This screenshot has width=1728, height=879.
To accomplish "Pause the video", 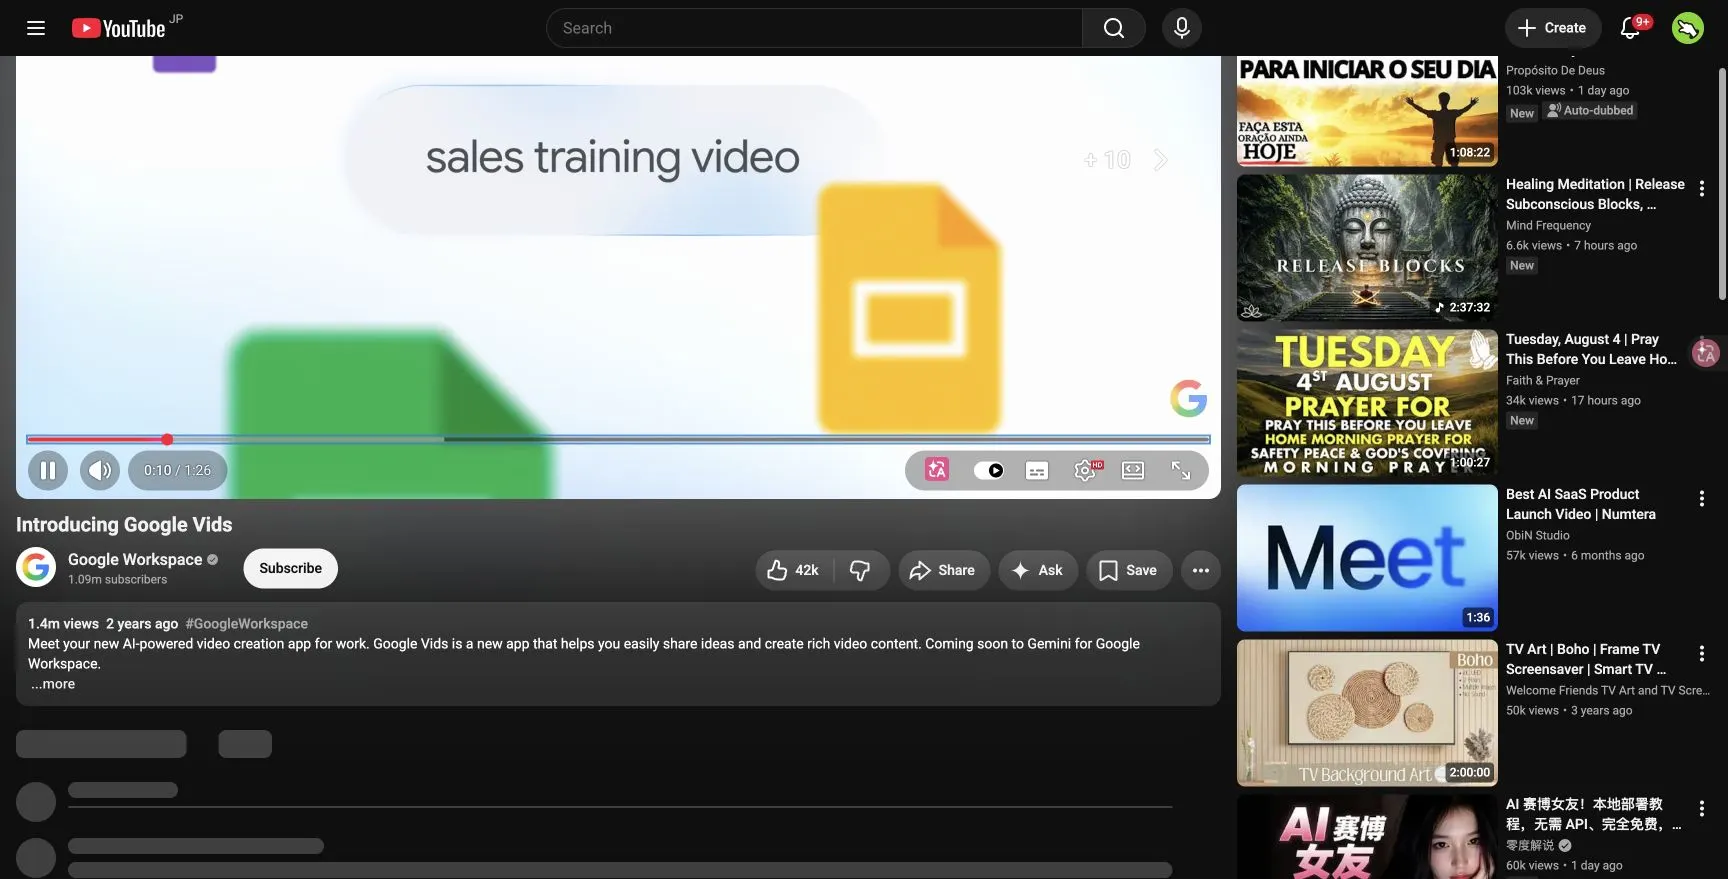I will tap(48, 470).
